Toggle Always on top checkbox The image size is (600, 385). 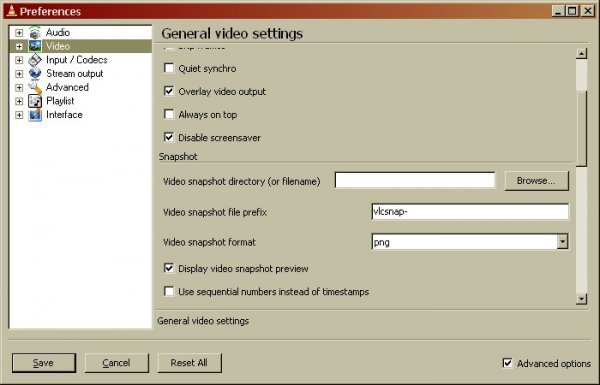click(169, 114)
